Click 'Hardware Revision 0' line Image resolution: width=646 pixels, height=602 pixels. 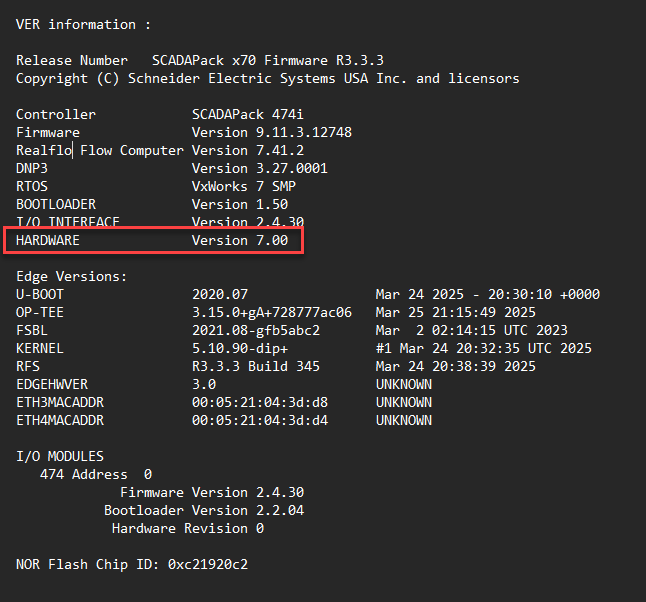point(188,528)
